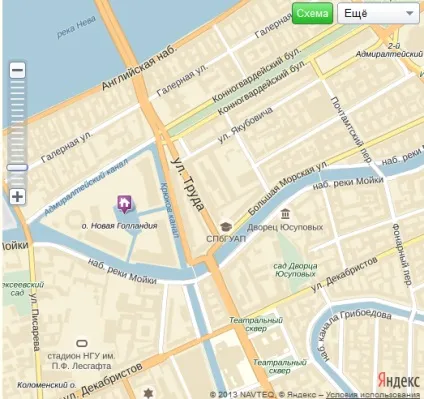Click the о. Новая Голландия label
This screenshot has width=424, height=399.
click(x=119, y=226)
